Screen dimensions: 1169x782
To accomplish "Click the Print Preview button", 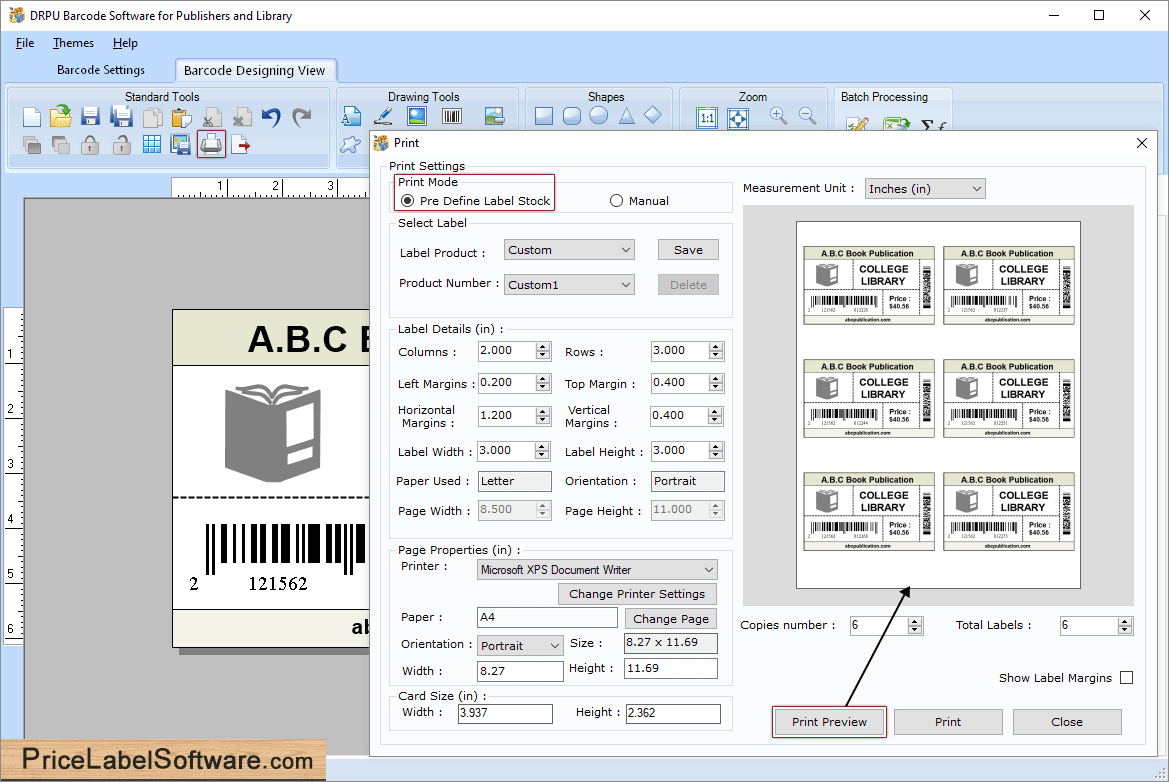I will pos(828,721).
